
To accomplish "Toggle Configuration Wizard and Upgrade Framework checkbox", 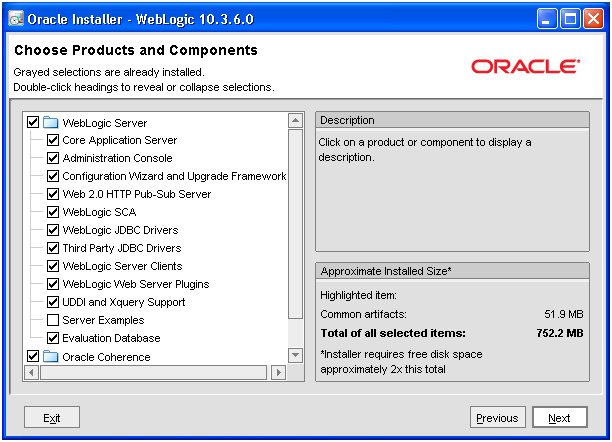I will click(53, 176).
